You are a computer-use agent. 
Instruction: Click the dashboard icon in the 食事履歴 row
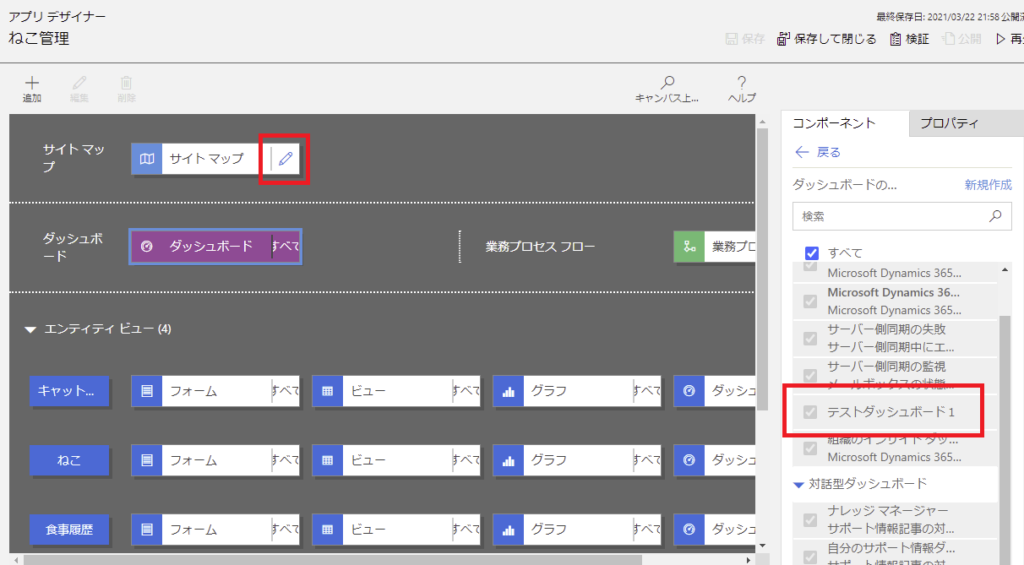689,530
